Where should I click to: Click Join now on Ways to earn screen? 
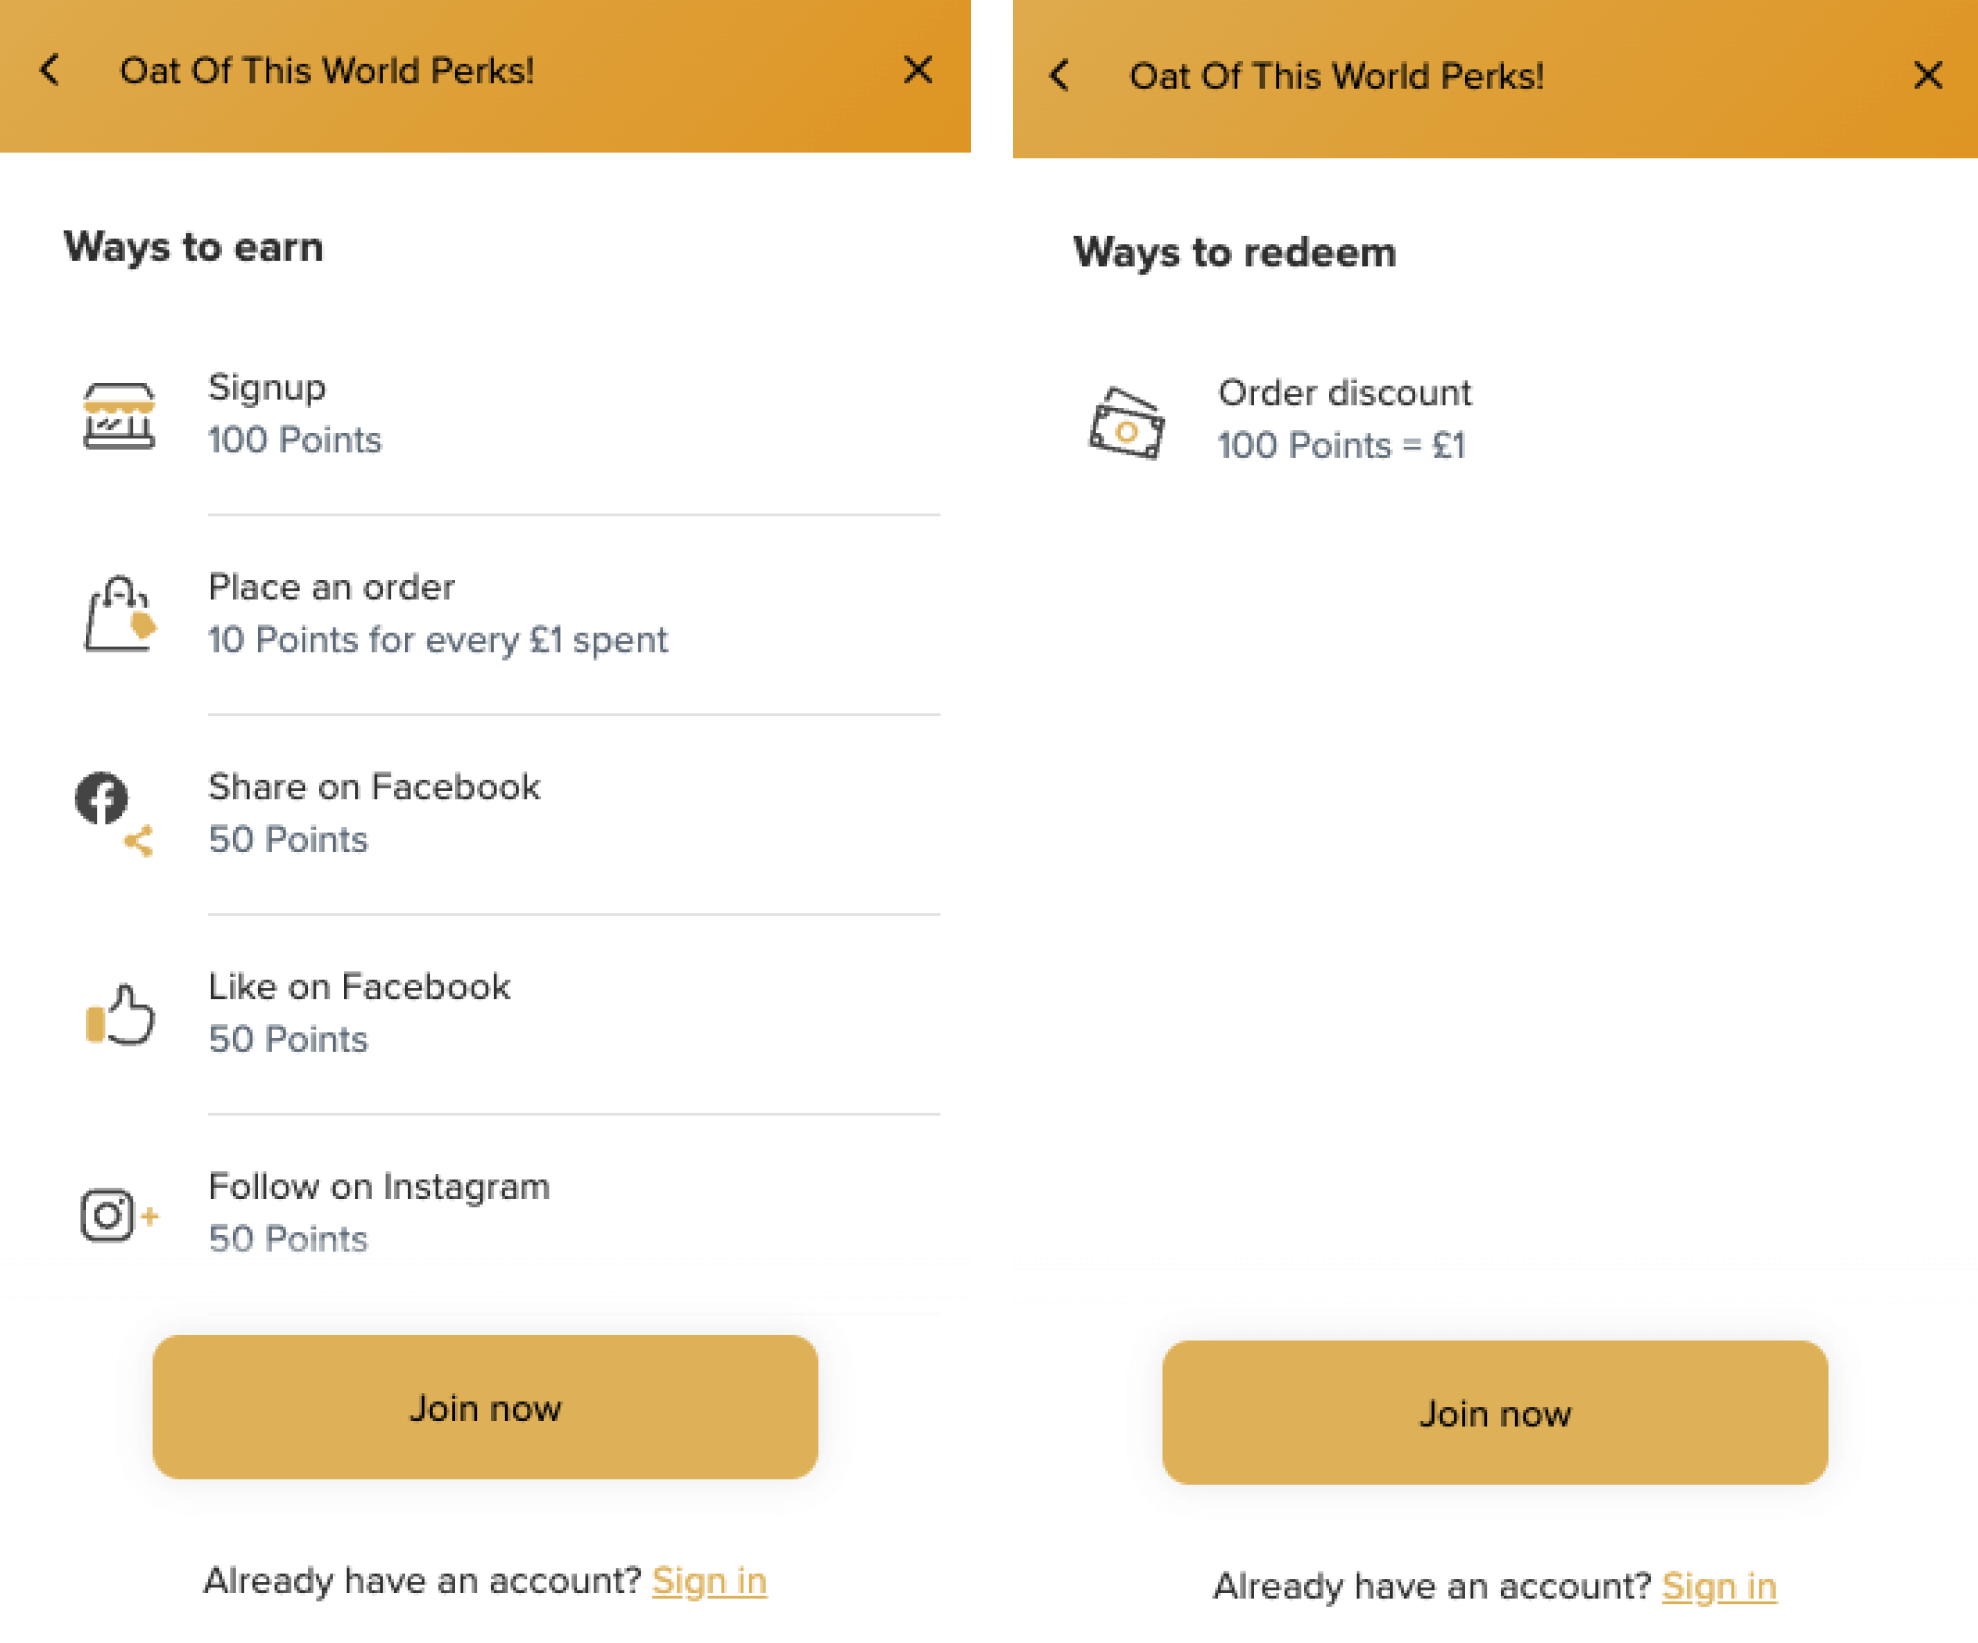coord(486,1410)
